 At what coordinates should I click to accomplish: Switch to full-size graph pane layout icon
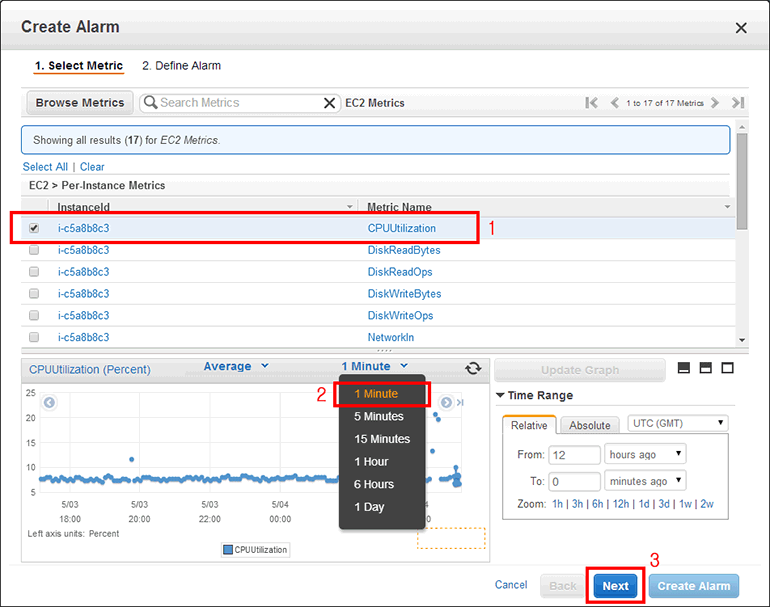(x=728, y=368)
